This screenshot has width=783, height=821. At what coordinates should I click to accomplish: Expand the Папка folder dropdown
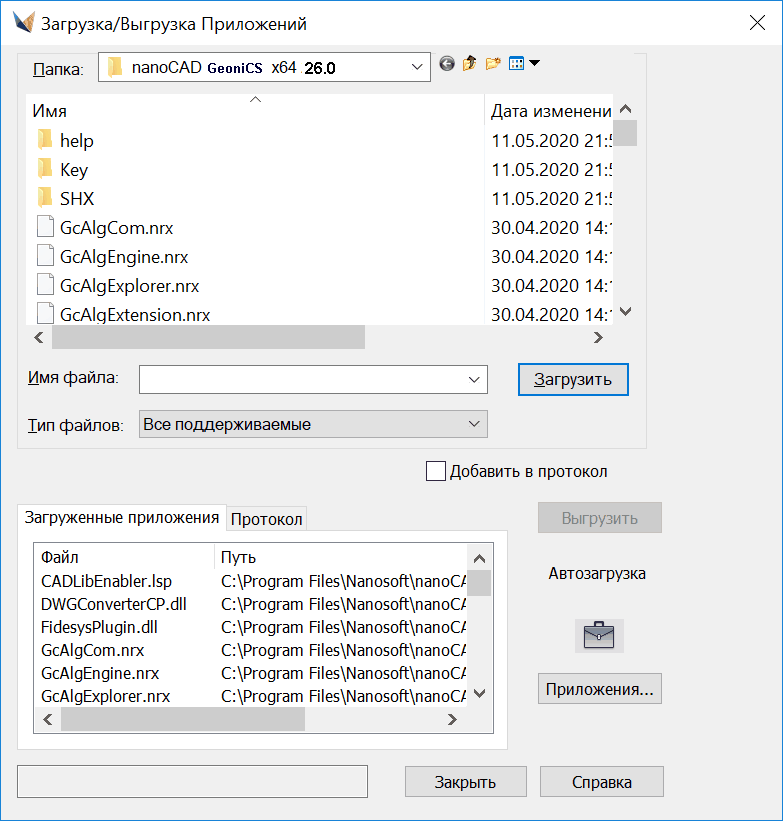(x=417, y=68)
